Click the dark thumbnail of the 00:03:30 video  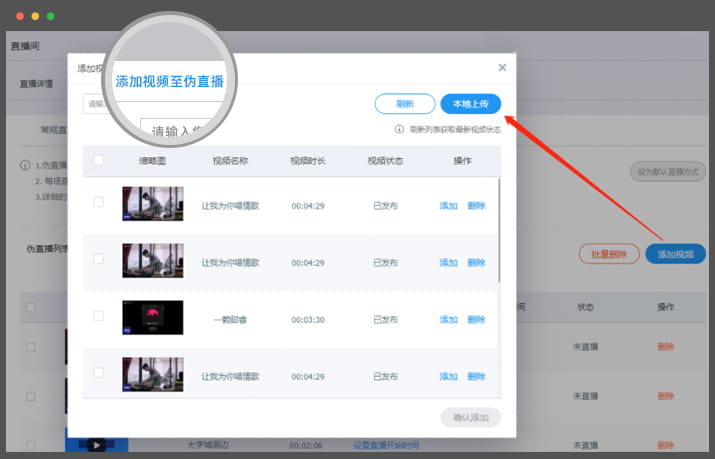[152, 317]
